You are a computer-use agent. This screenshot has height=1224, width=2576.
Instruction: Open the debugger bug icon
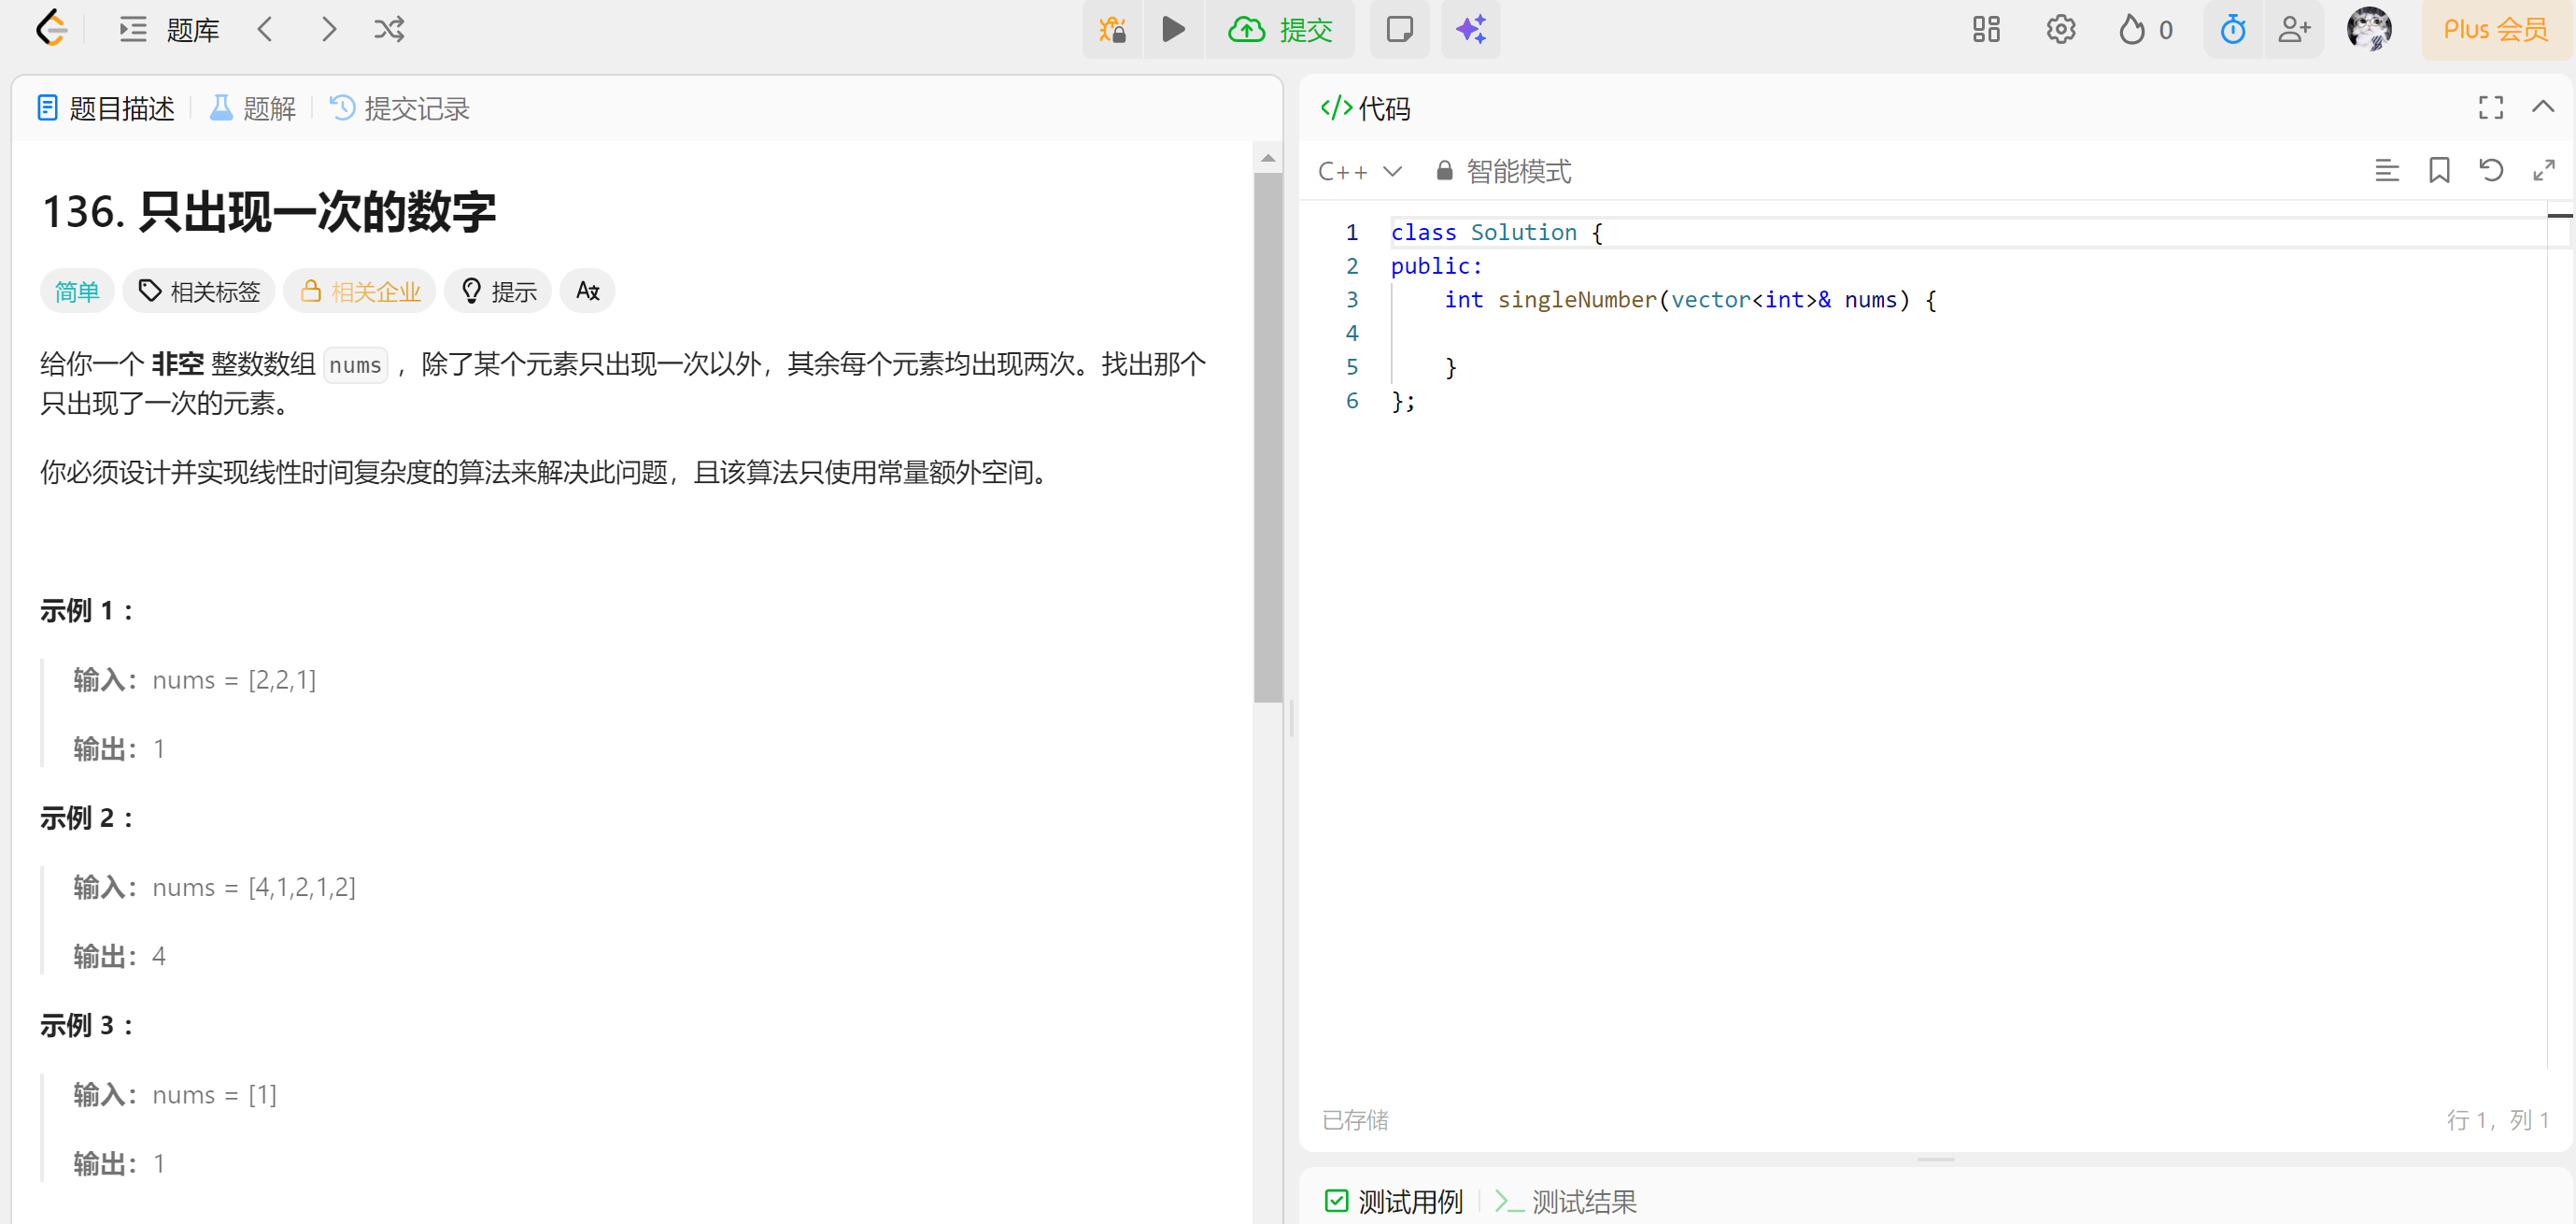pyautogui.click(x=1112, y=29)
